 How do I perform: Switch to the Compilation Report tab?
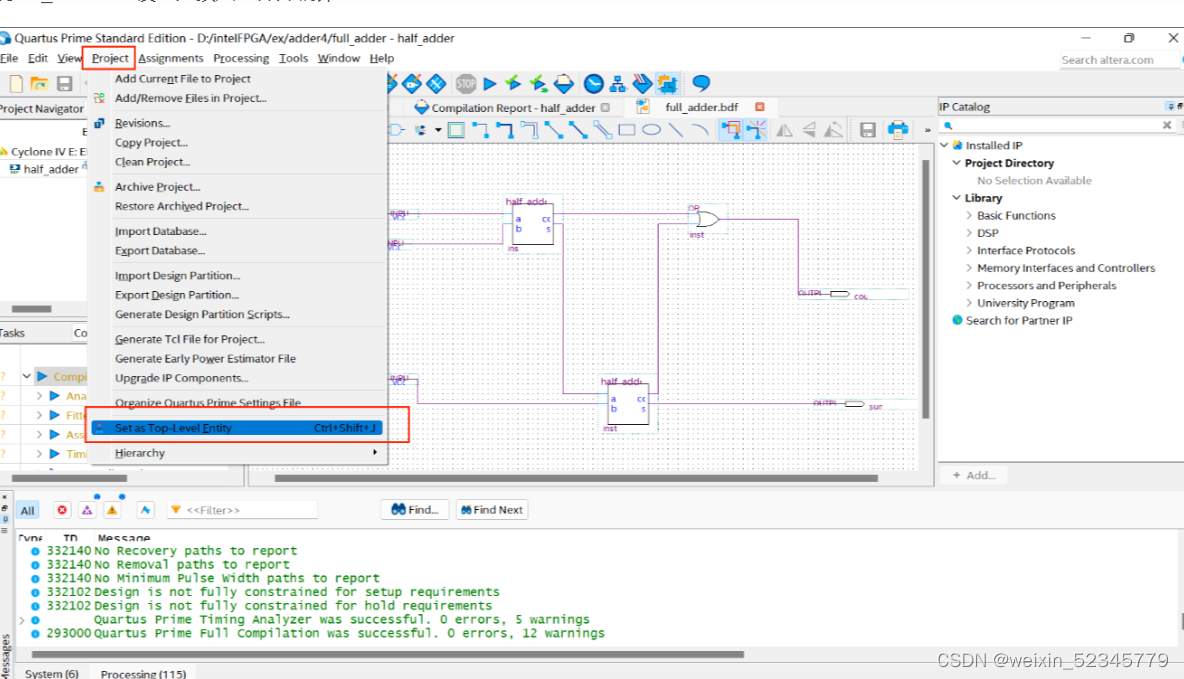(x=513, y=108)
